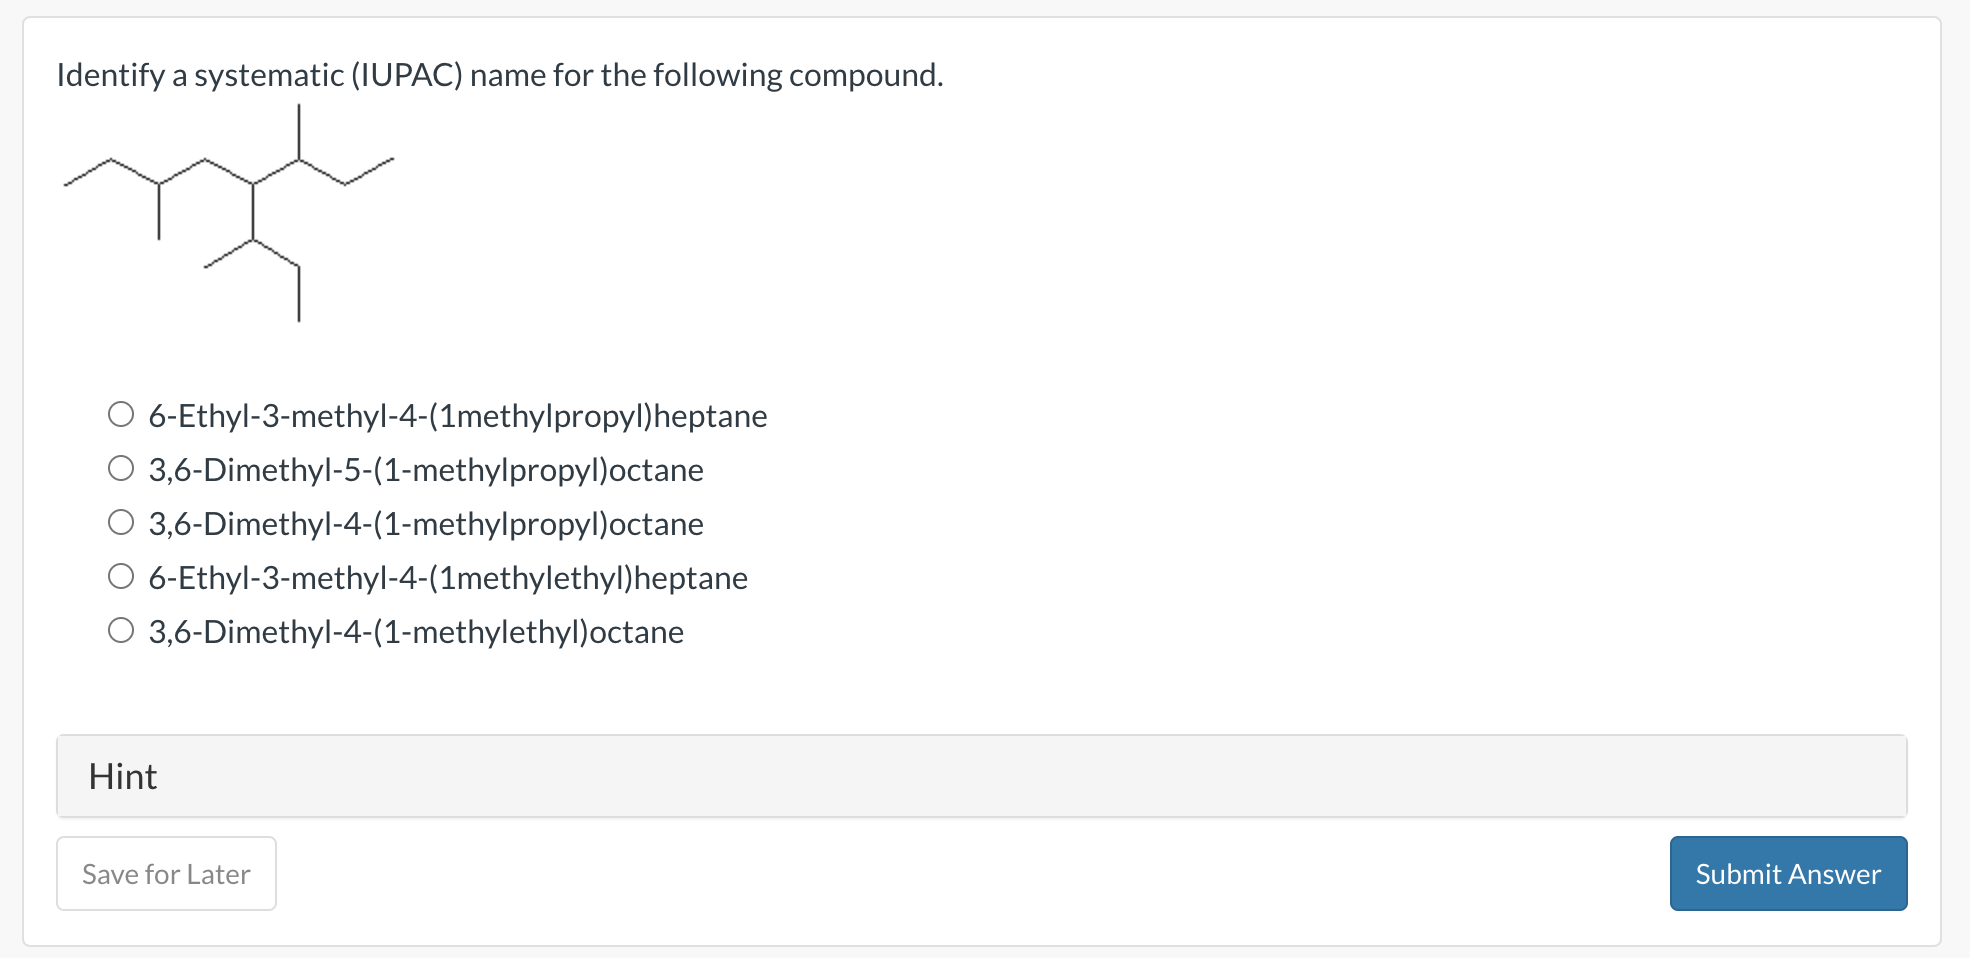The width and height of the screenshot is (1970, 958).
Task: Click the molecule skeletal diagram area
Action: [230, 210]
